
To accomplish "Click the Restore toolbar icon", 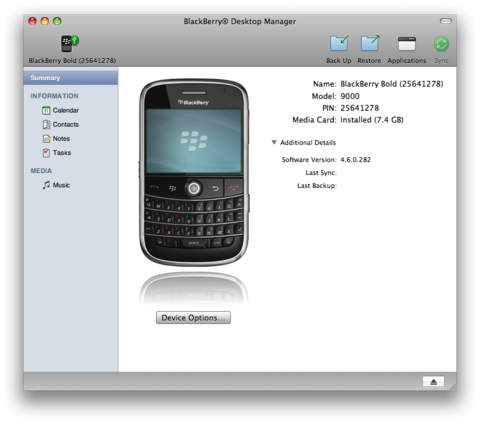I will point(370,43).
